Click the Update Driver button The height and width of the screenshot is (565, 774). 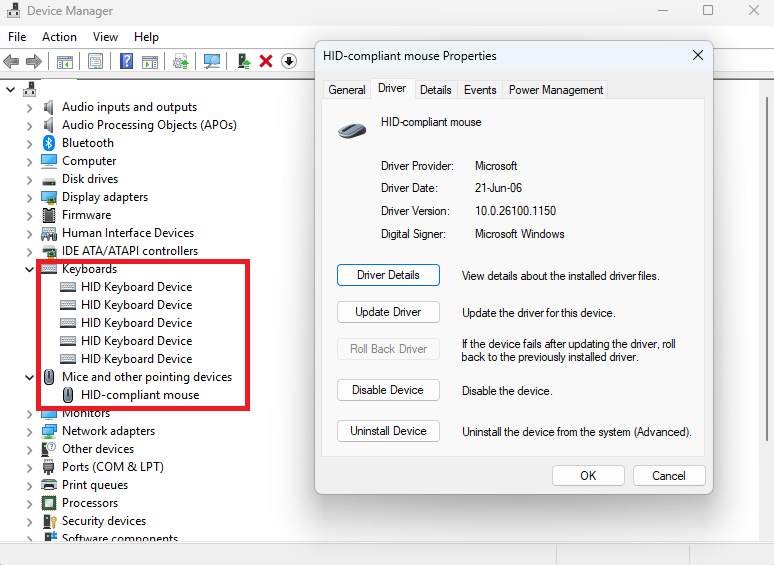click(x=388, y=312)
